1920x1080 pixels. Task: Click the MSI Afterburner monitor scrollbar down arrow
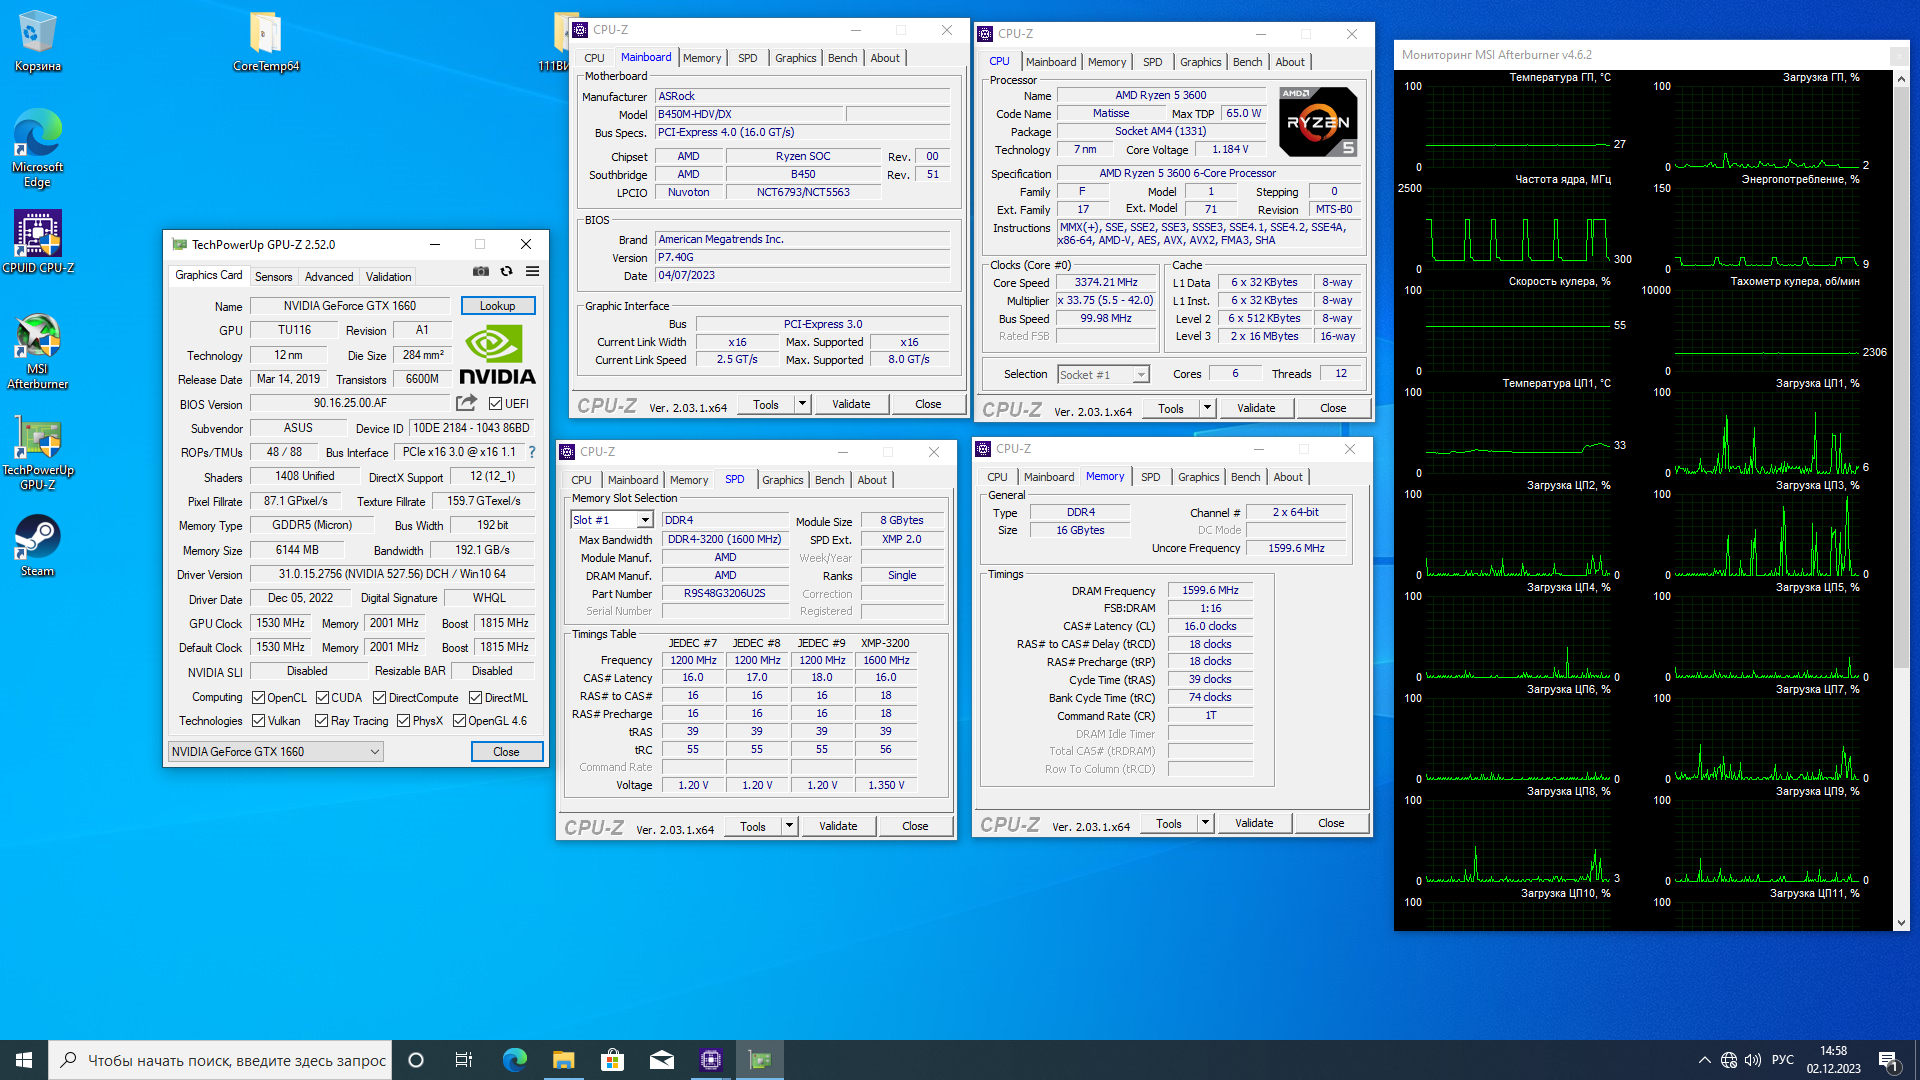(1901, 923)
